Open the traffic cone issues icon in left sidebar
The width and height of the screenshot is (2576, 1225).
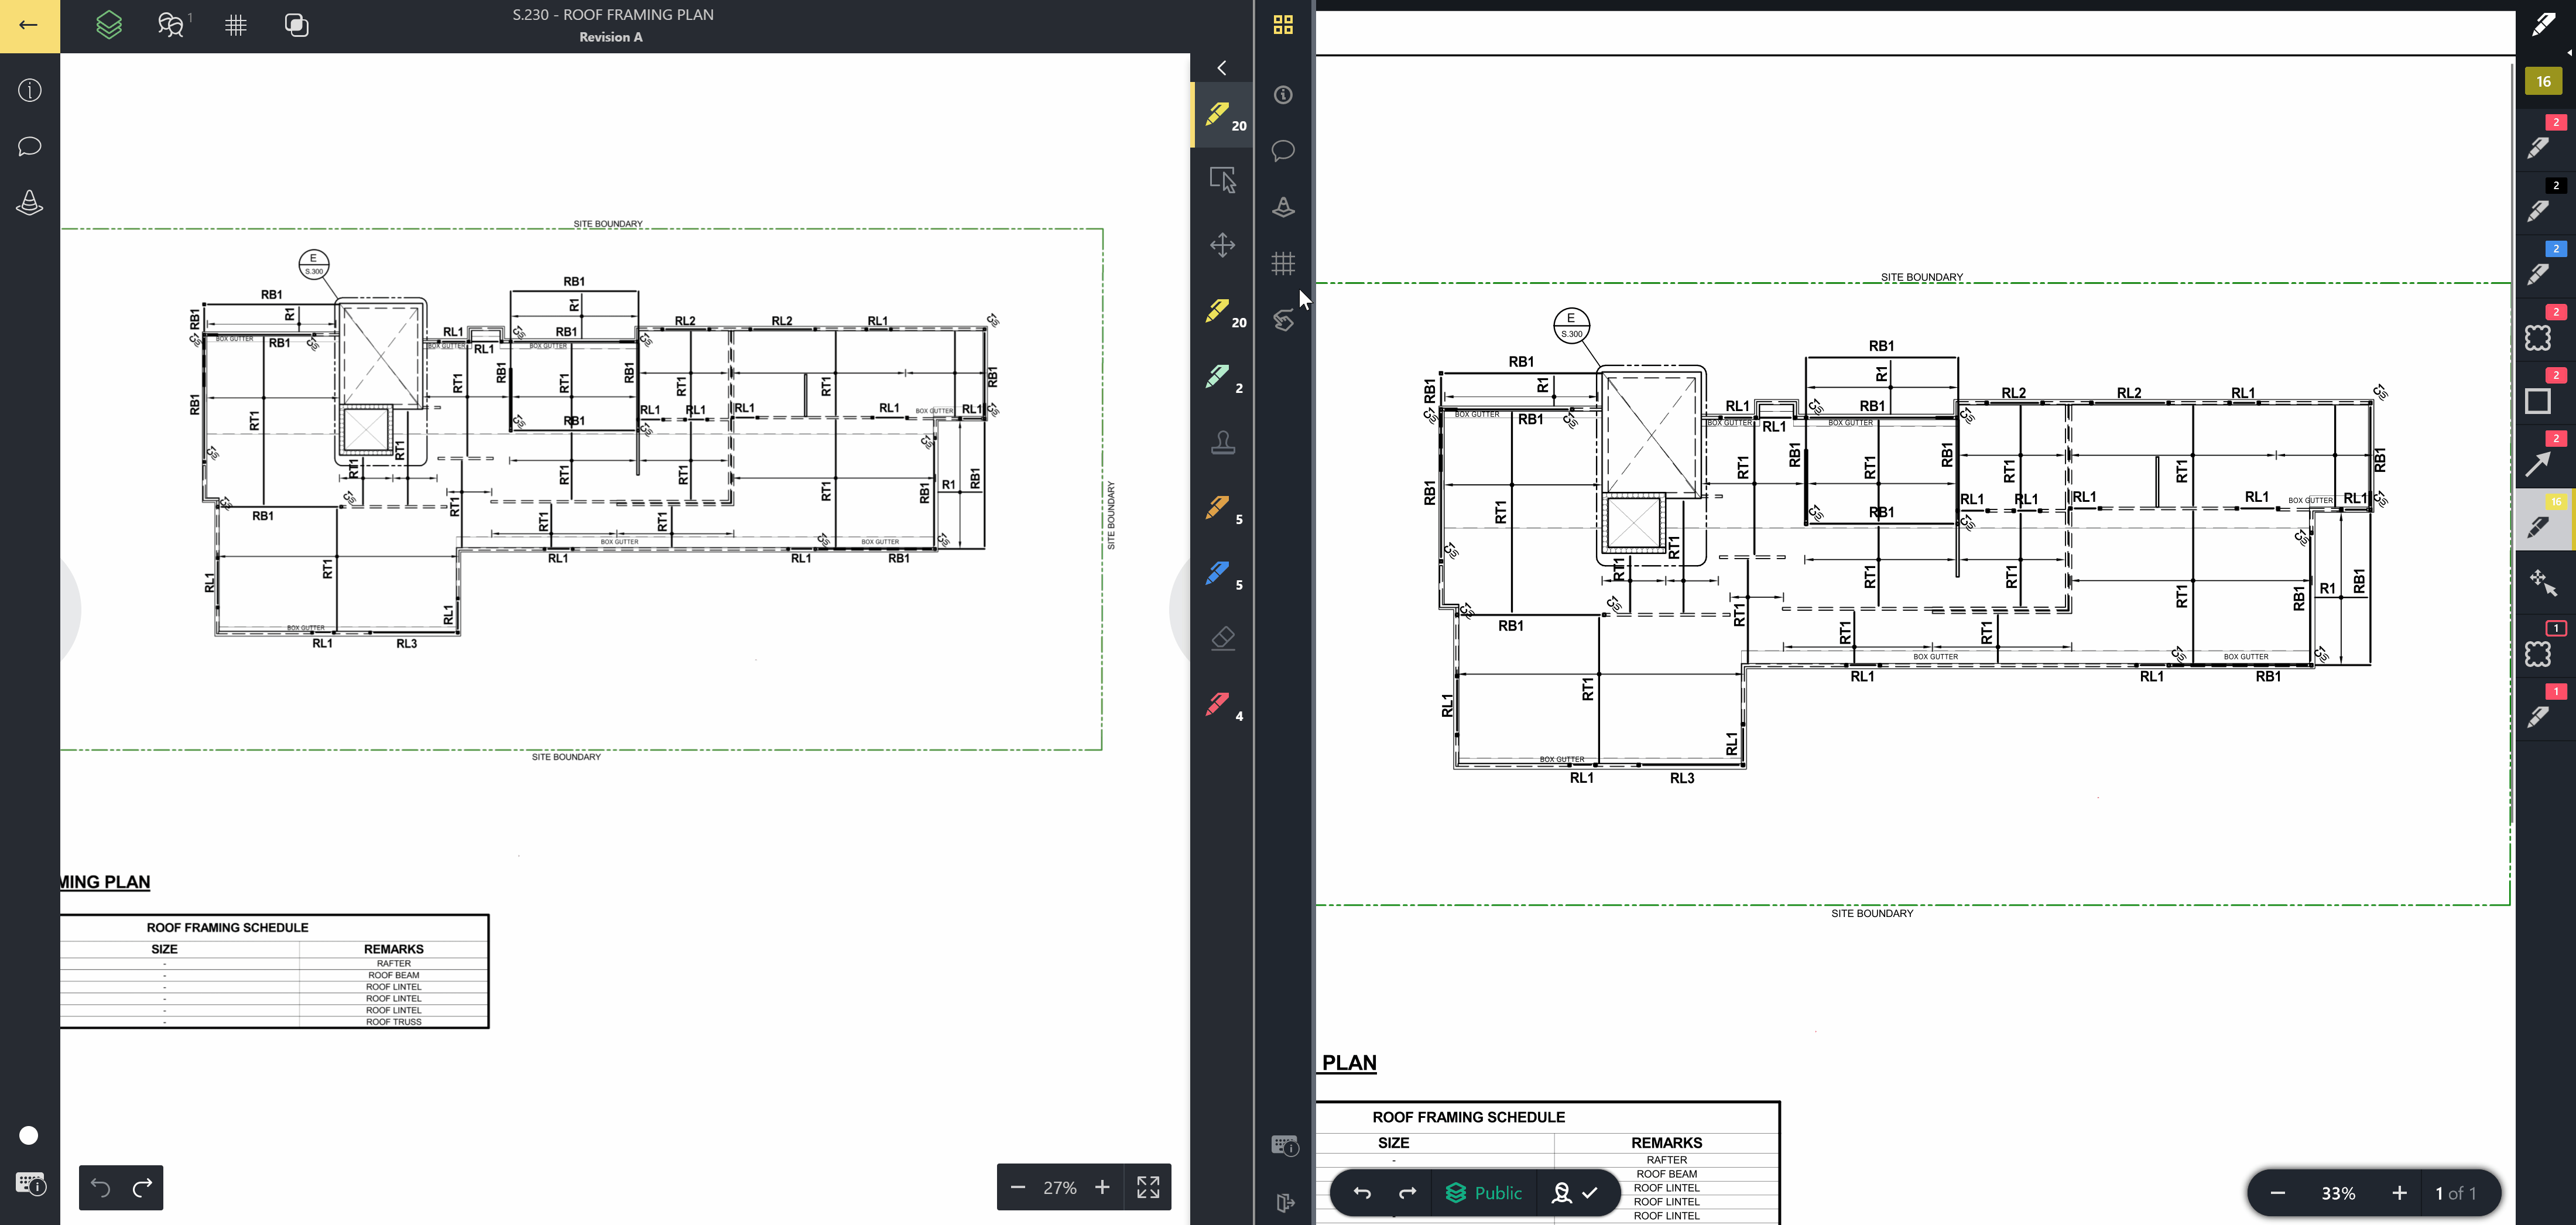(30, 203)
